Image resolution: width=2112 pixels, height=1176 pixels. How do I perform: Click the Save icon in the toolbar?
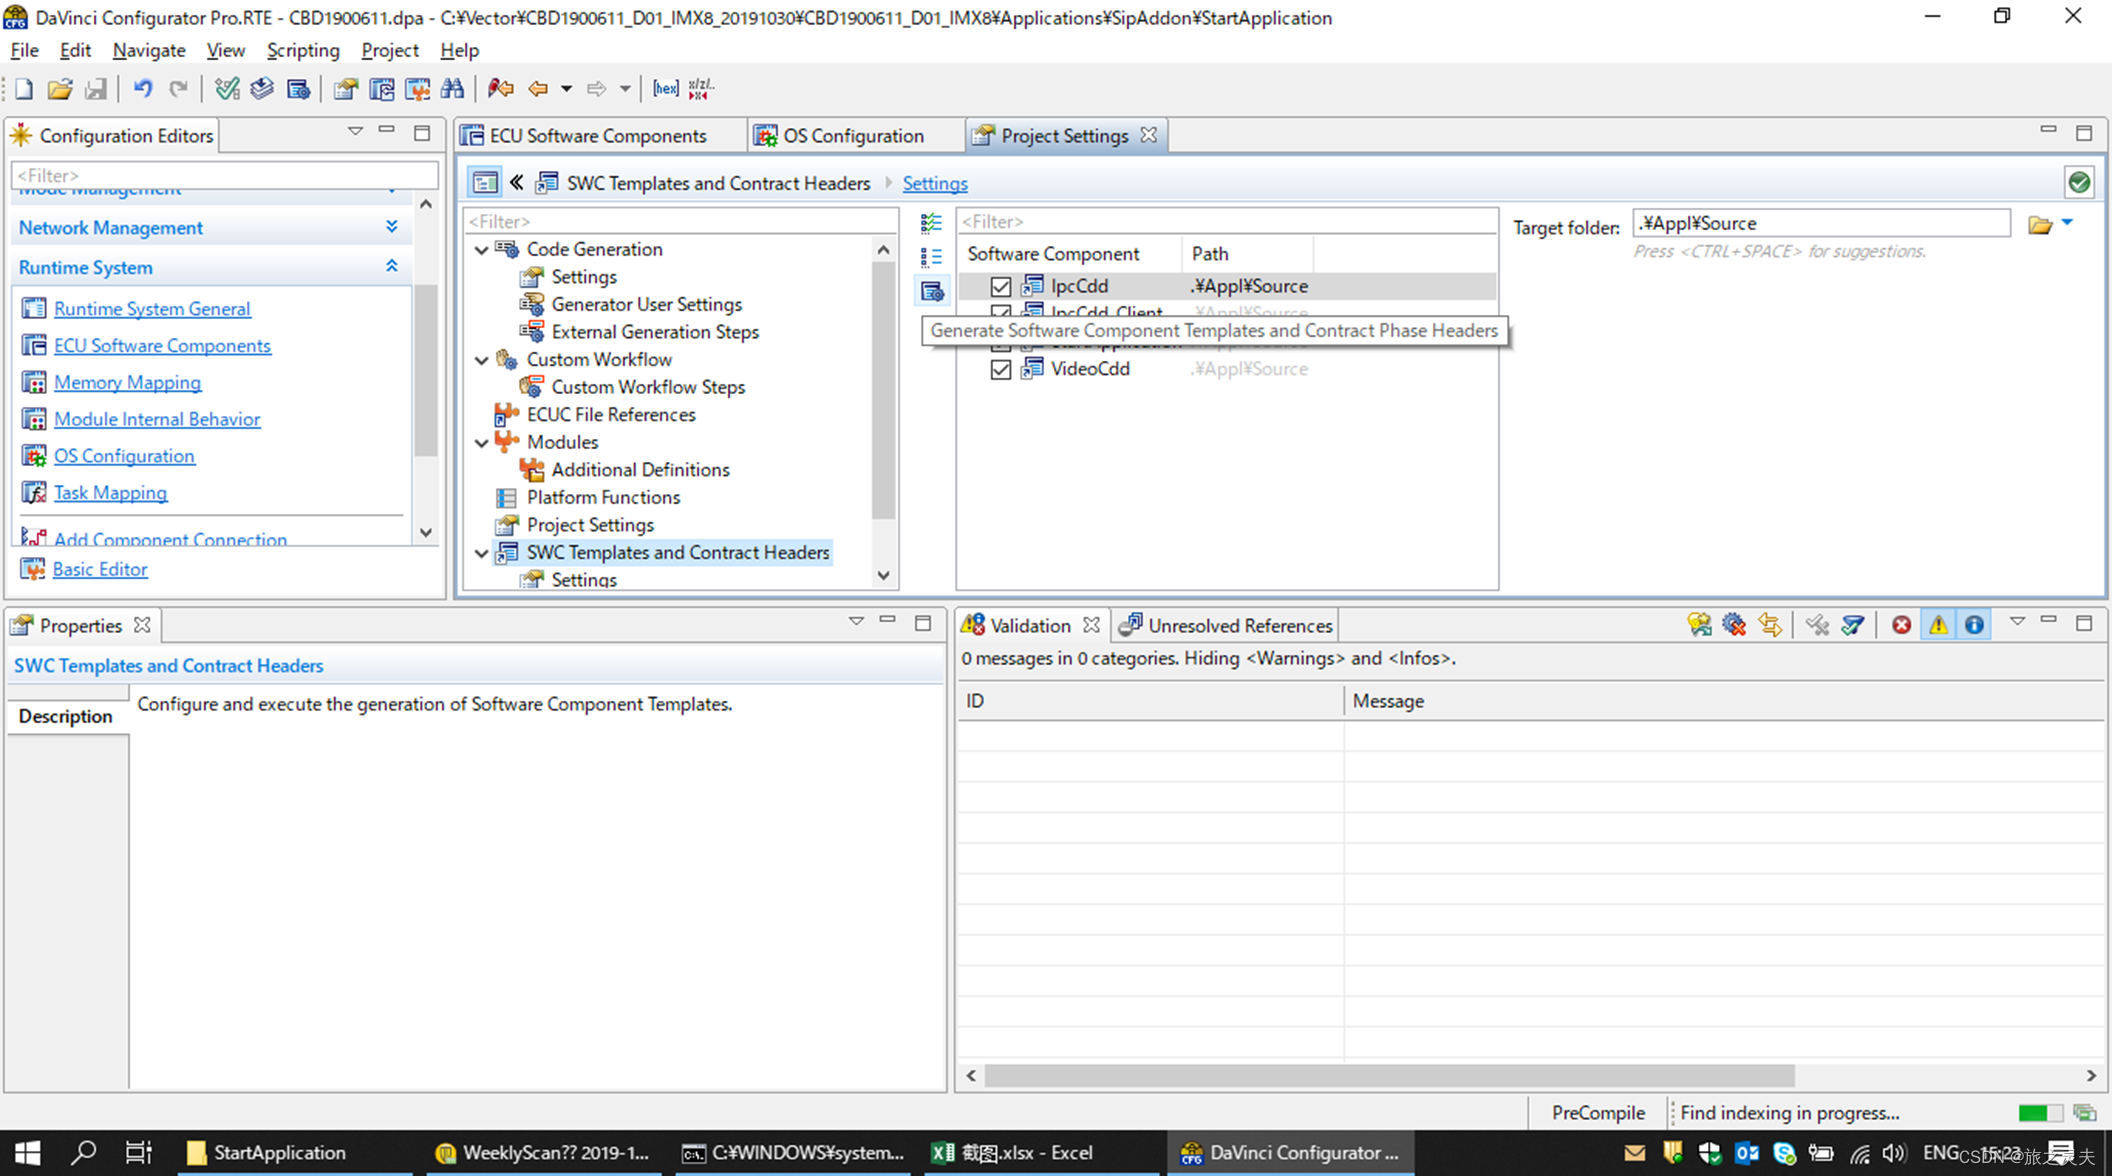click(x=95, y=89)
